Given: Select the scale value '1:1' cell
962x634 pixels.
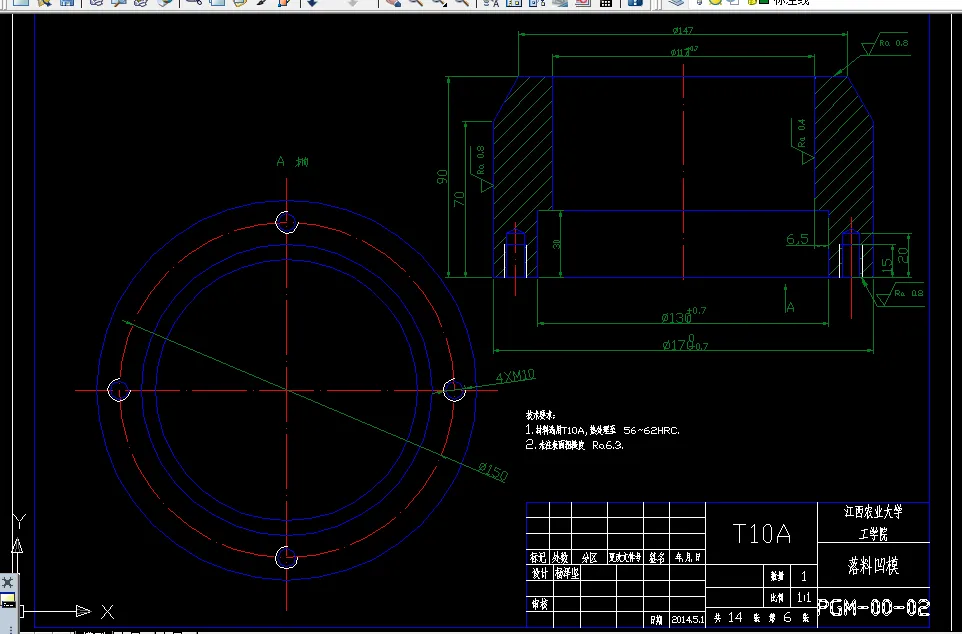Looking at the screenshot, I should click(804, 597).
